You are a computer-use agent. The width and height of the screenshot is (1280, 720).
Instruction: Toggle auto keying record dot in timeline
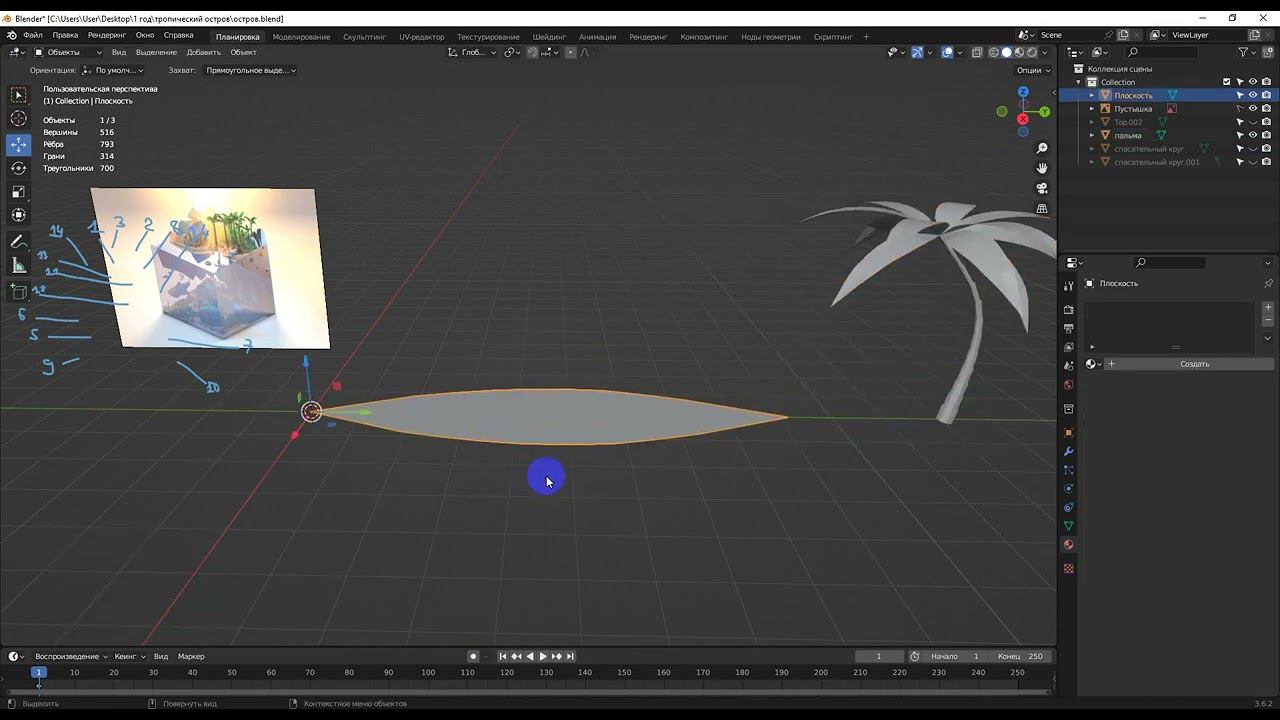(x=473, y=656)
